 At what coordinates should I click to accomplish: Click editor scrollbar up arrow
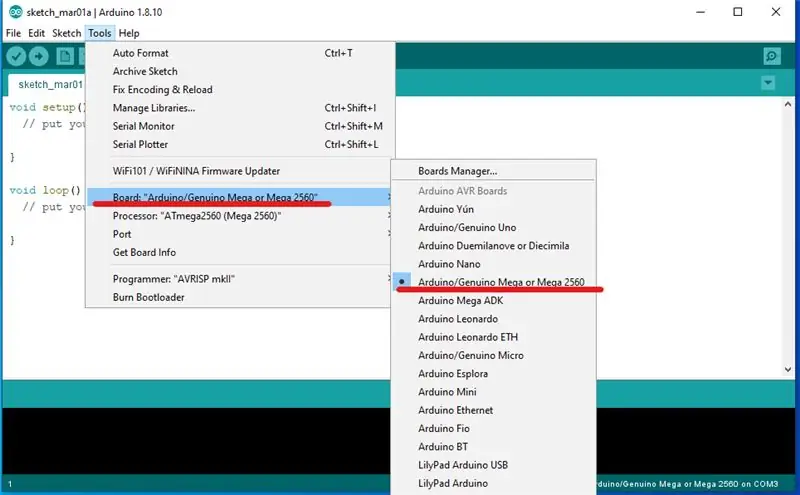click(788, 104)
